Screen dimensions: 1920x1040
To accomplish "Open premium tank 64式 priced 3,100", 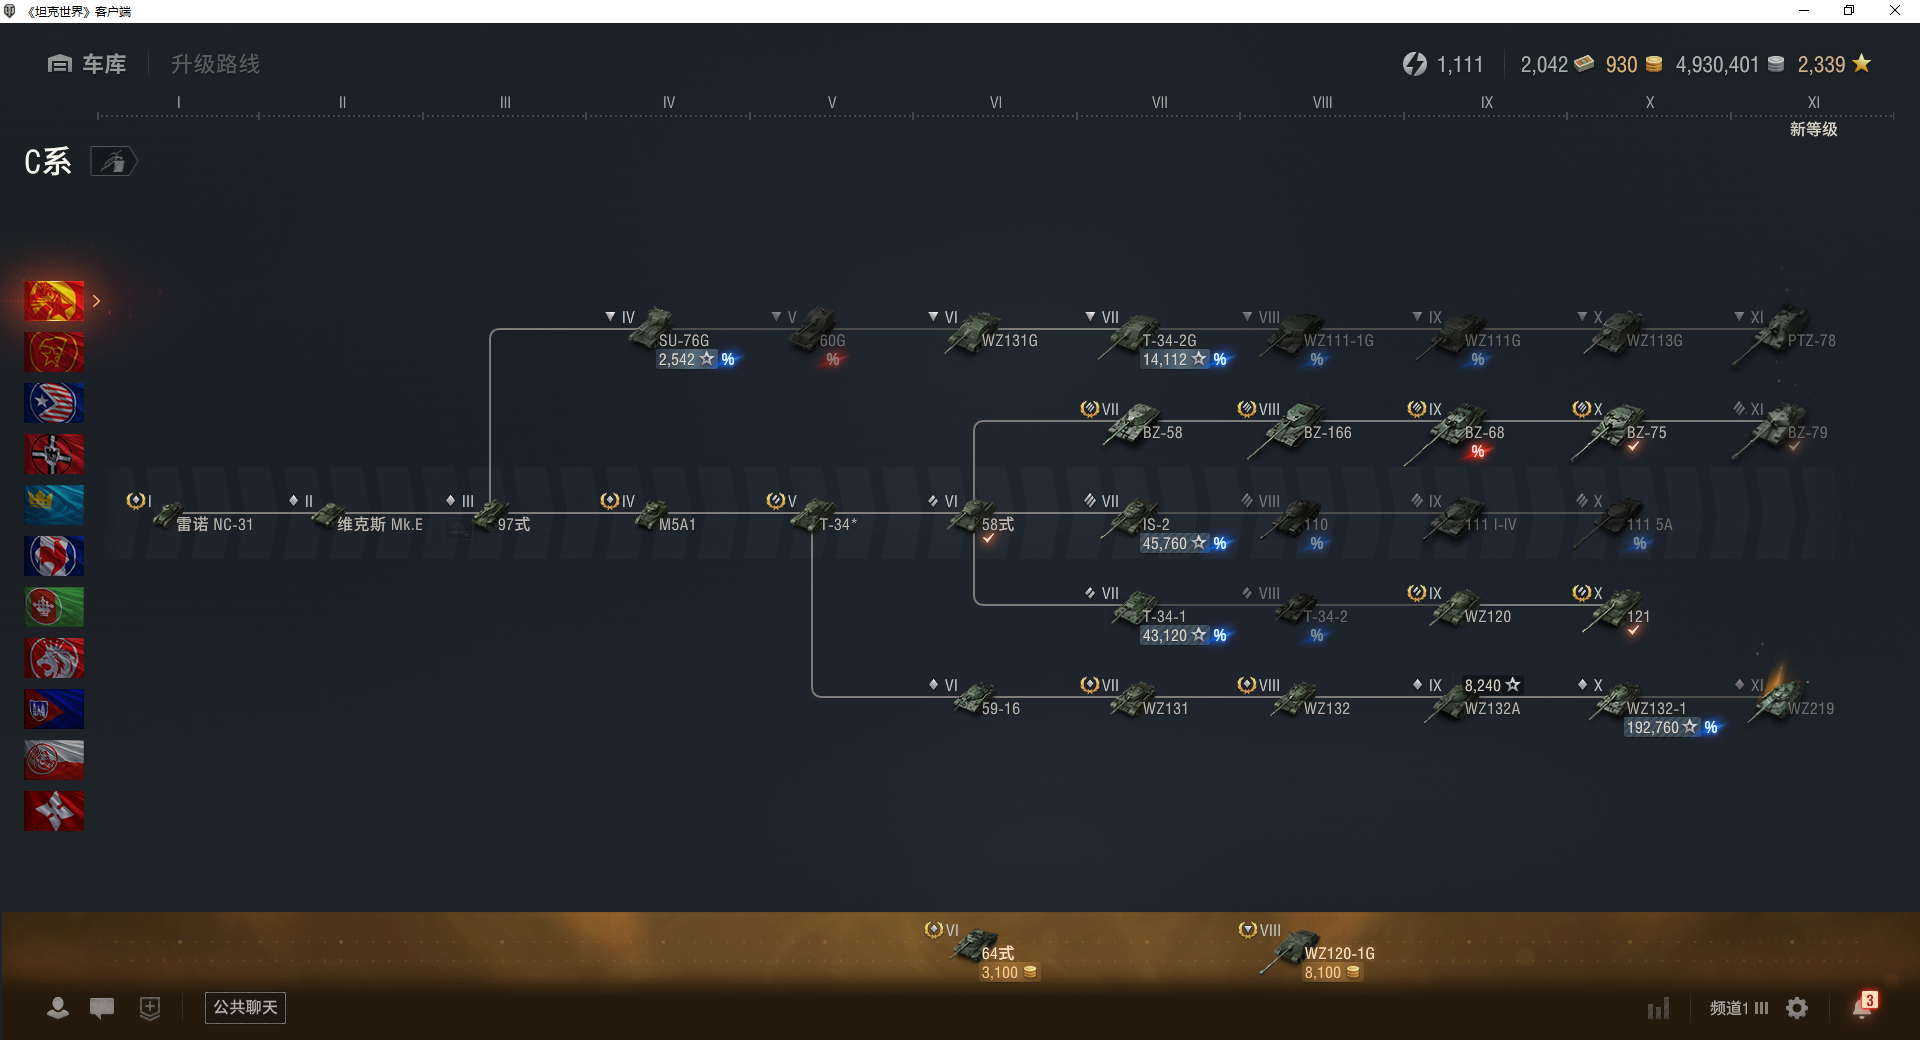I will coord(985,952).
